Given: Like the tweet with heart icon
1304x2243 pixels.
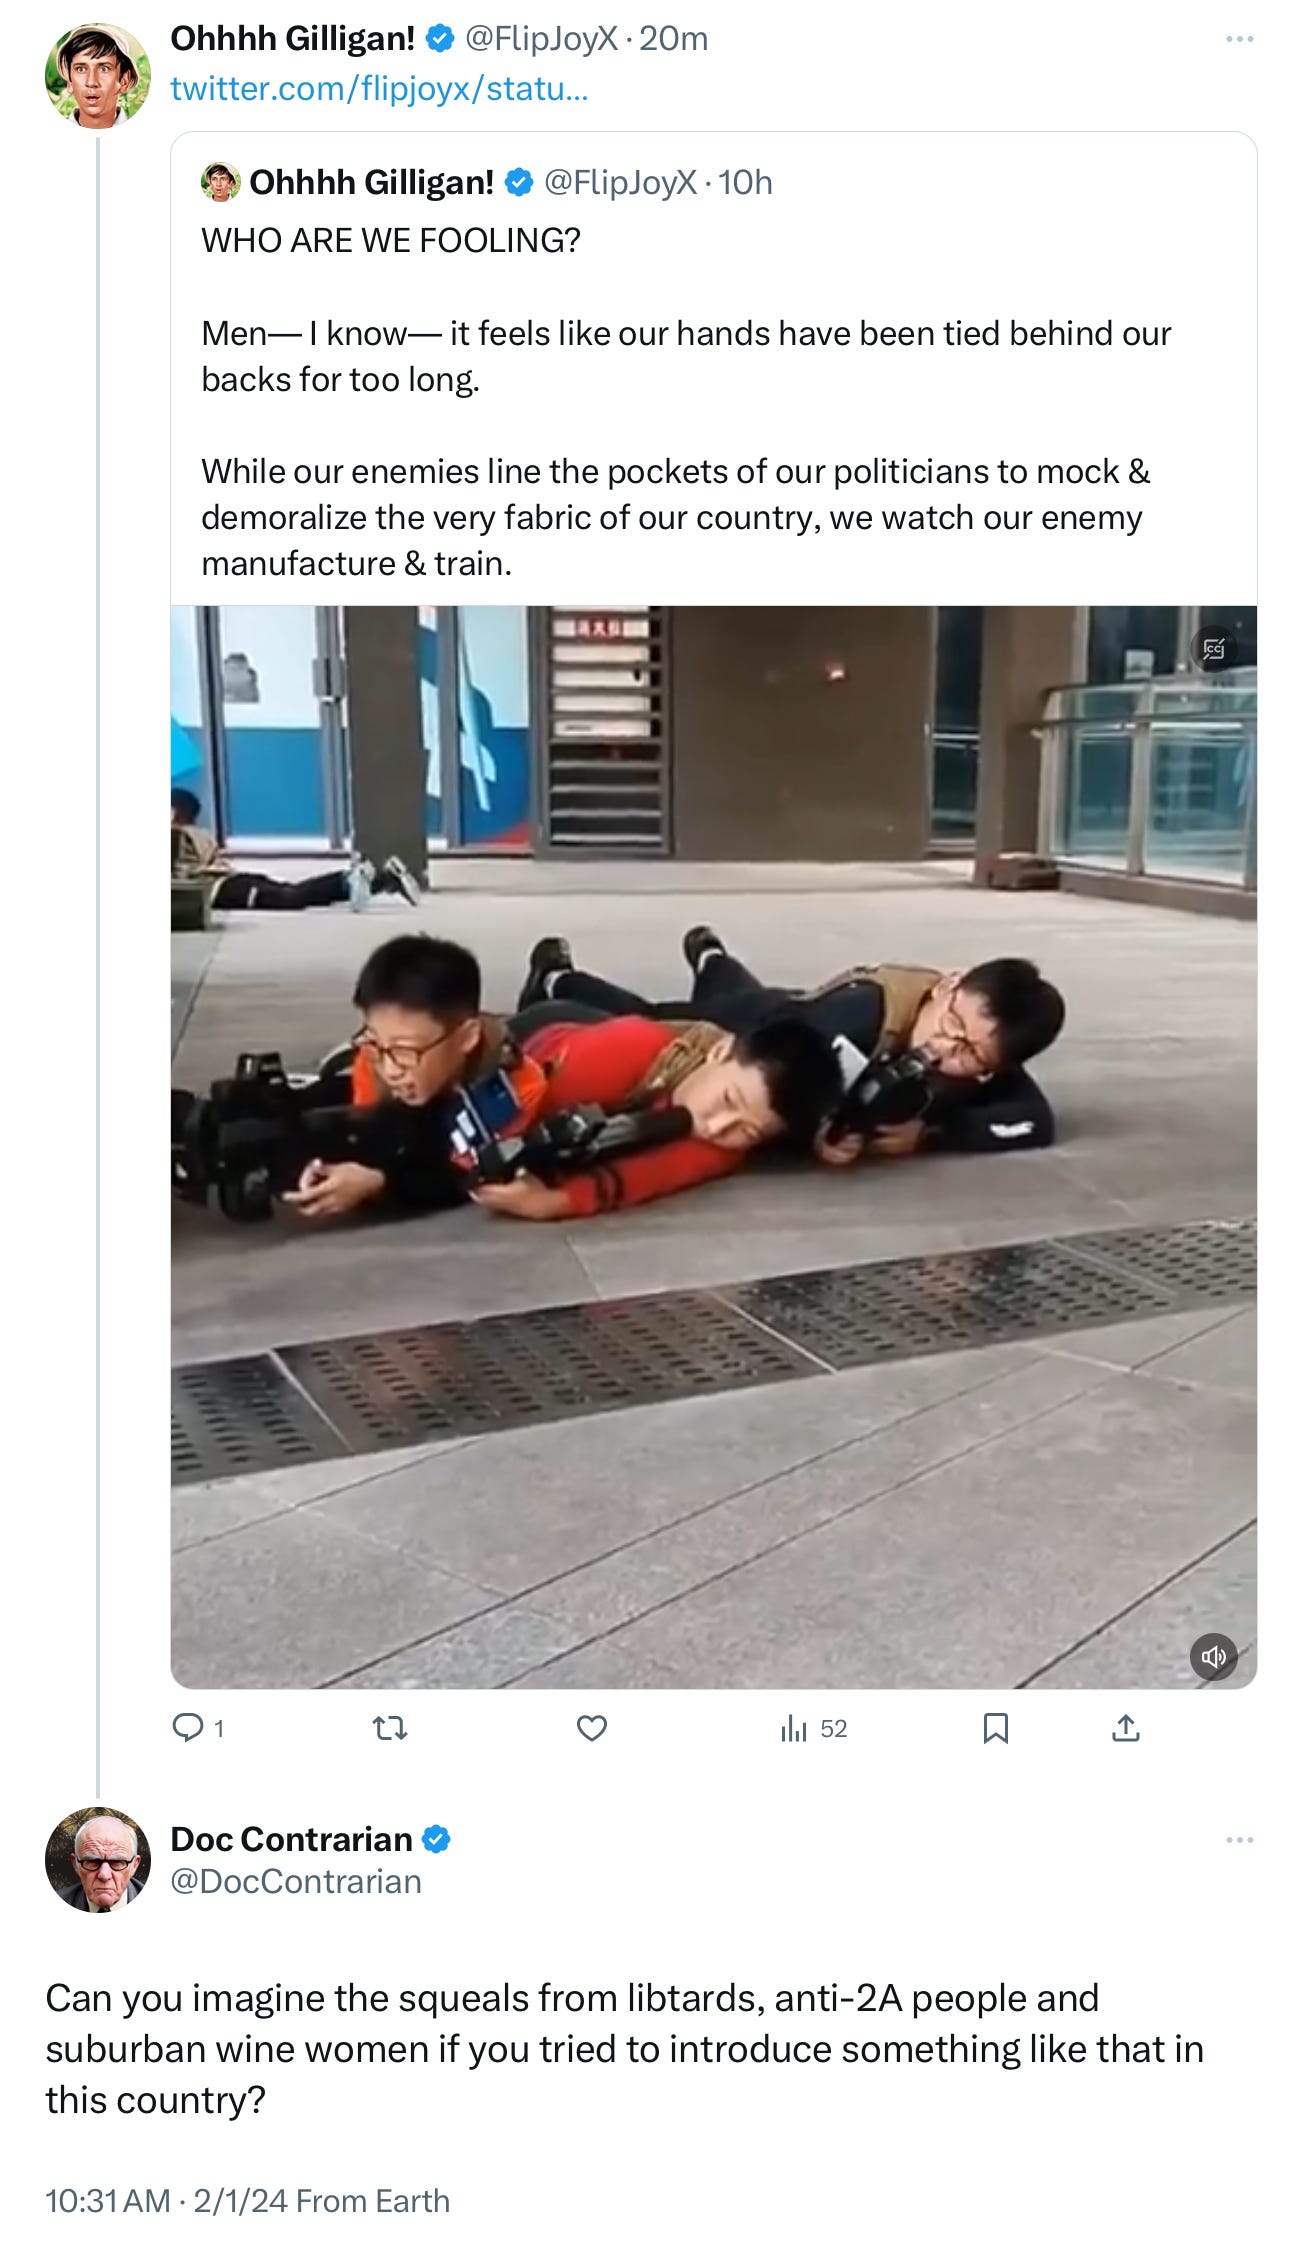Looking at the screenshot, I should (592, 1727).
